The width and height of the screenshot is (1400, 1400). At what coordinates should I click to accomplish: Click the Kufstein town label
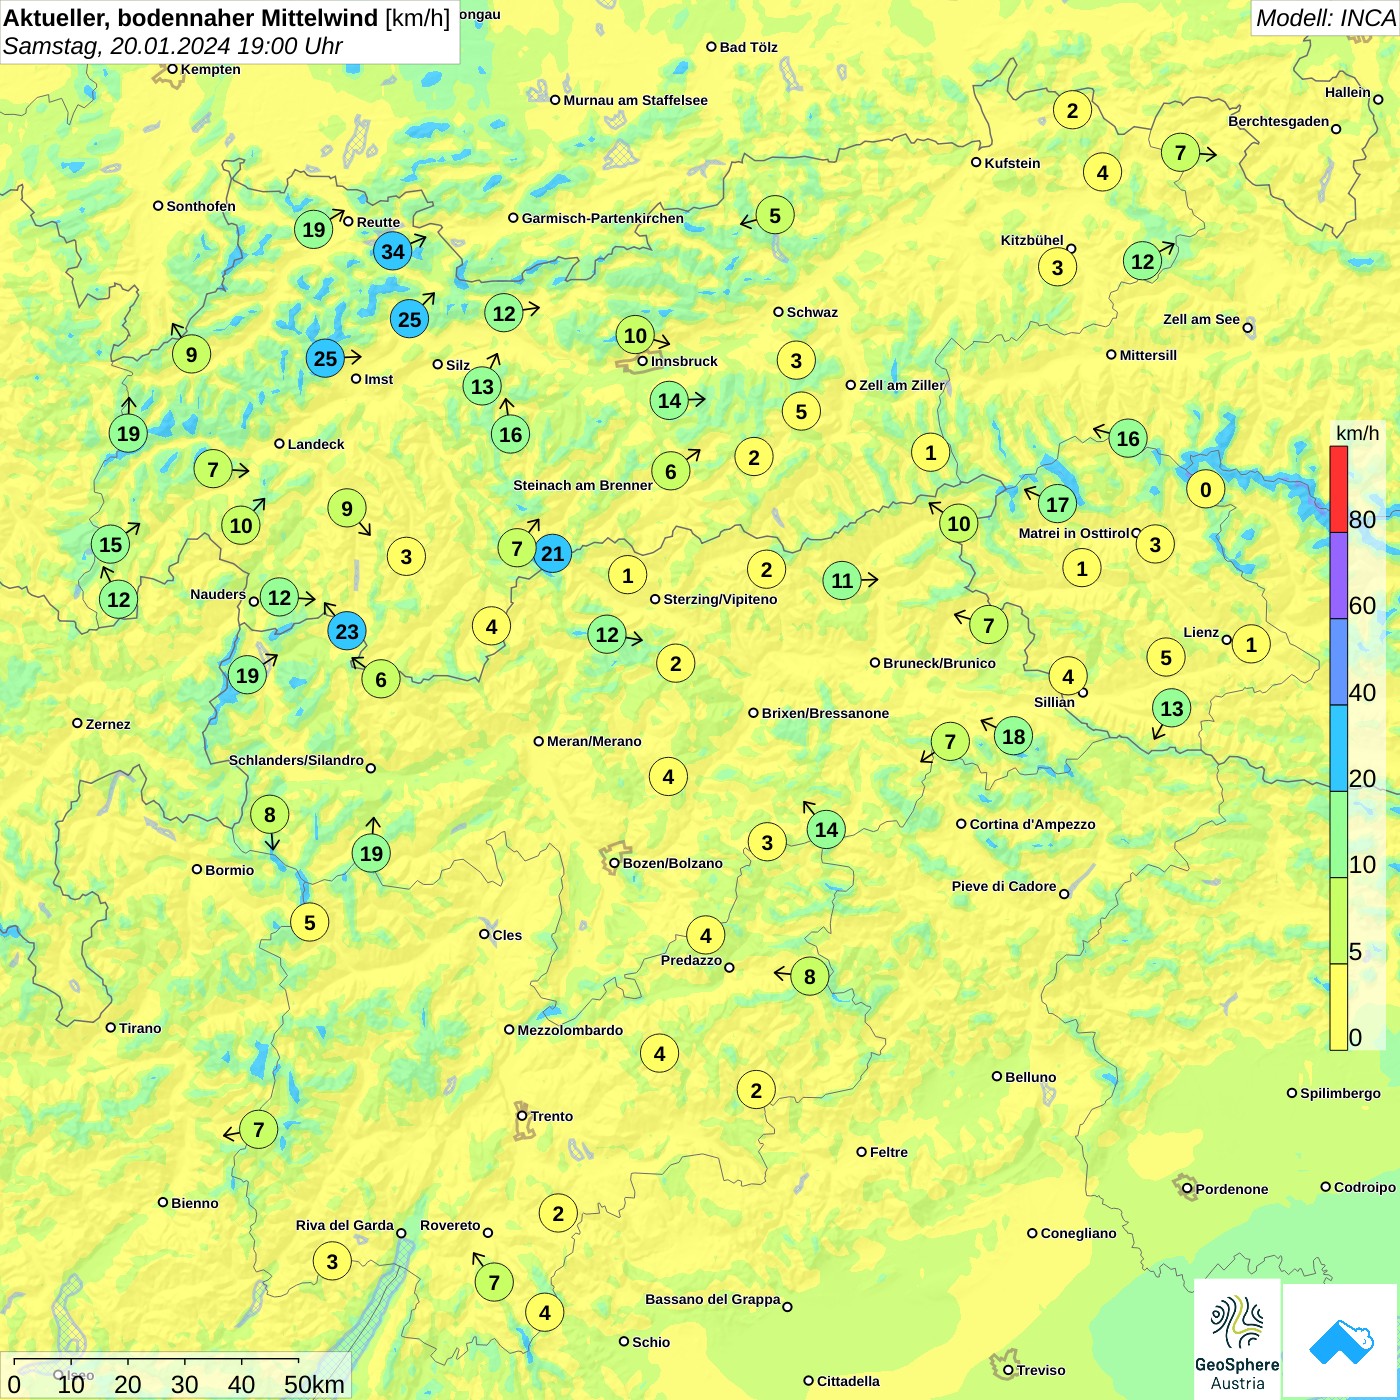1013,163
